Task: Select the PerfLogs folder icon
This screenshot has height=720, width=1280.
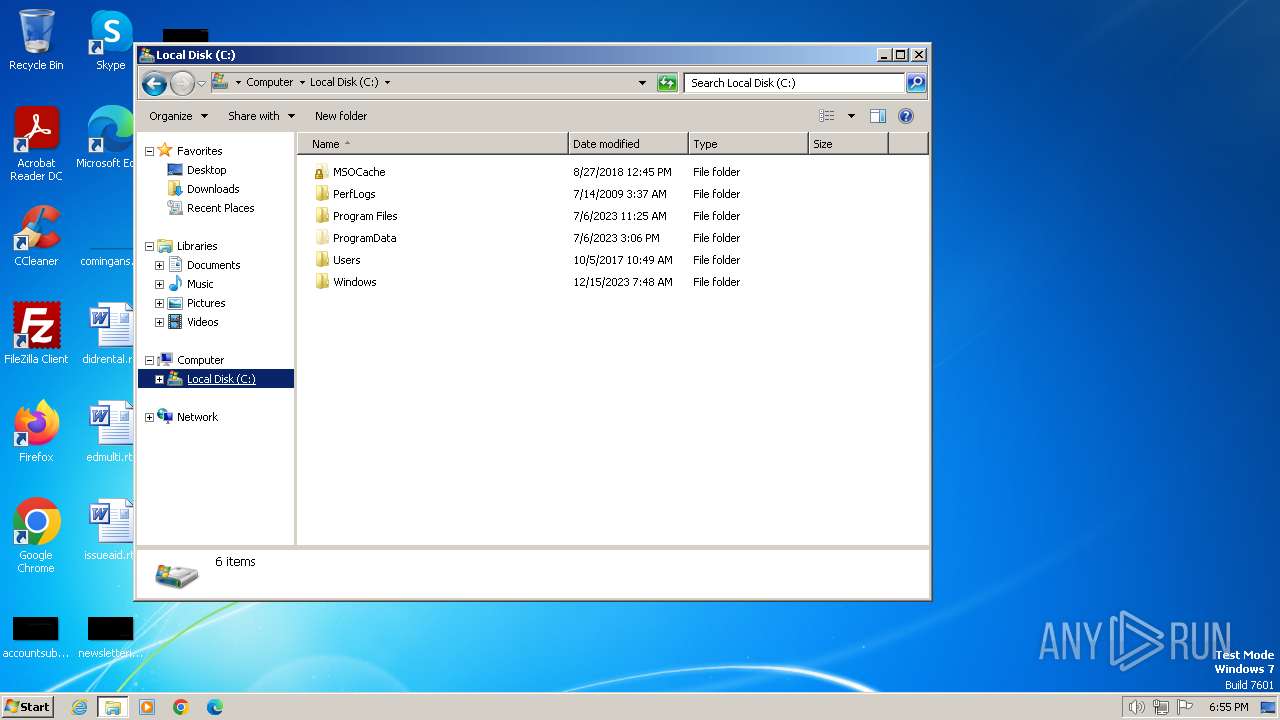Action: coord(321,194)
